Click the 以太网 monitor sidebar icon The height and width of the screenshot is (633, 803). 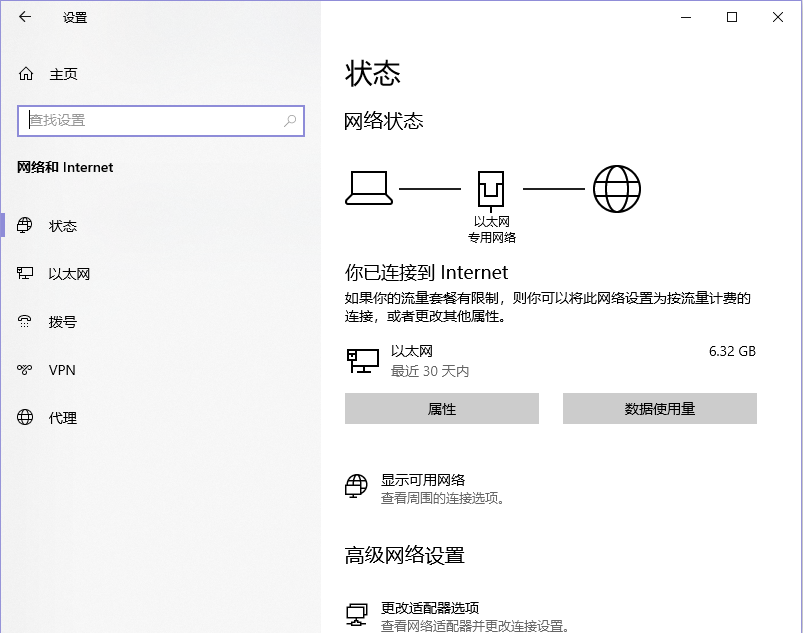click(x=25, y=273)
